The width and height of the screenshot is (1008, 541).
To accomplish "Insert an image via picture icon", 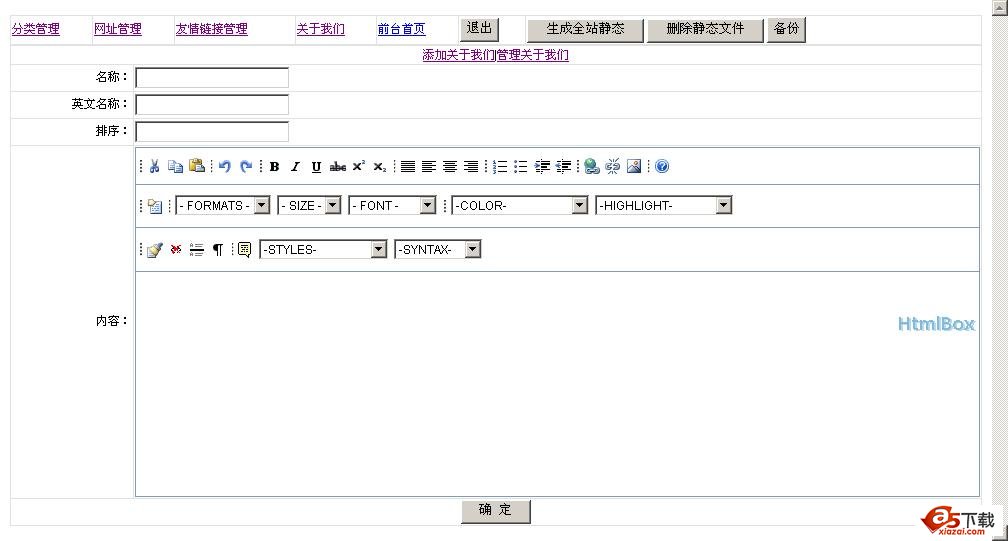I will pos(634,167).
